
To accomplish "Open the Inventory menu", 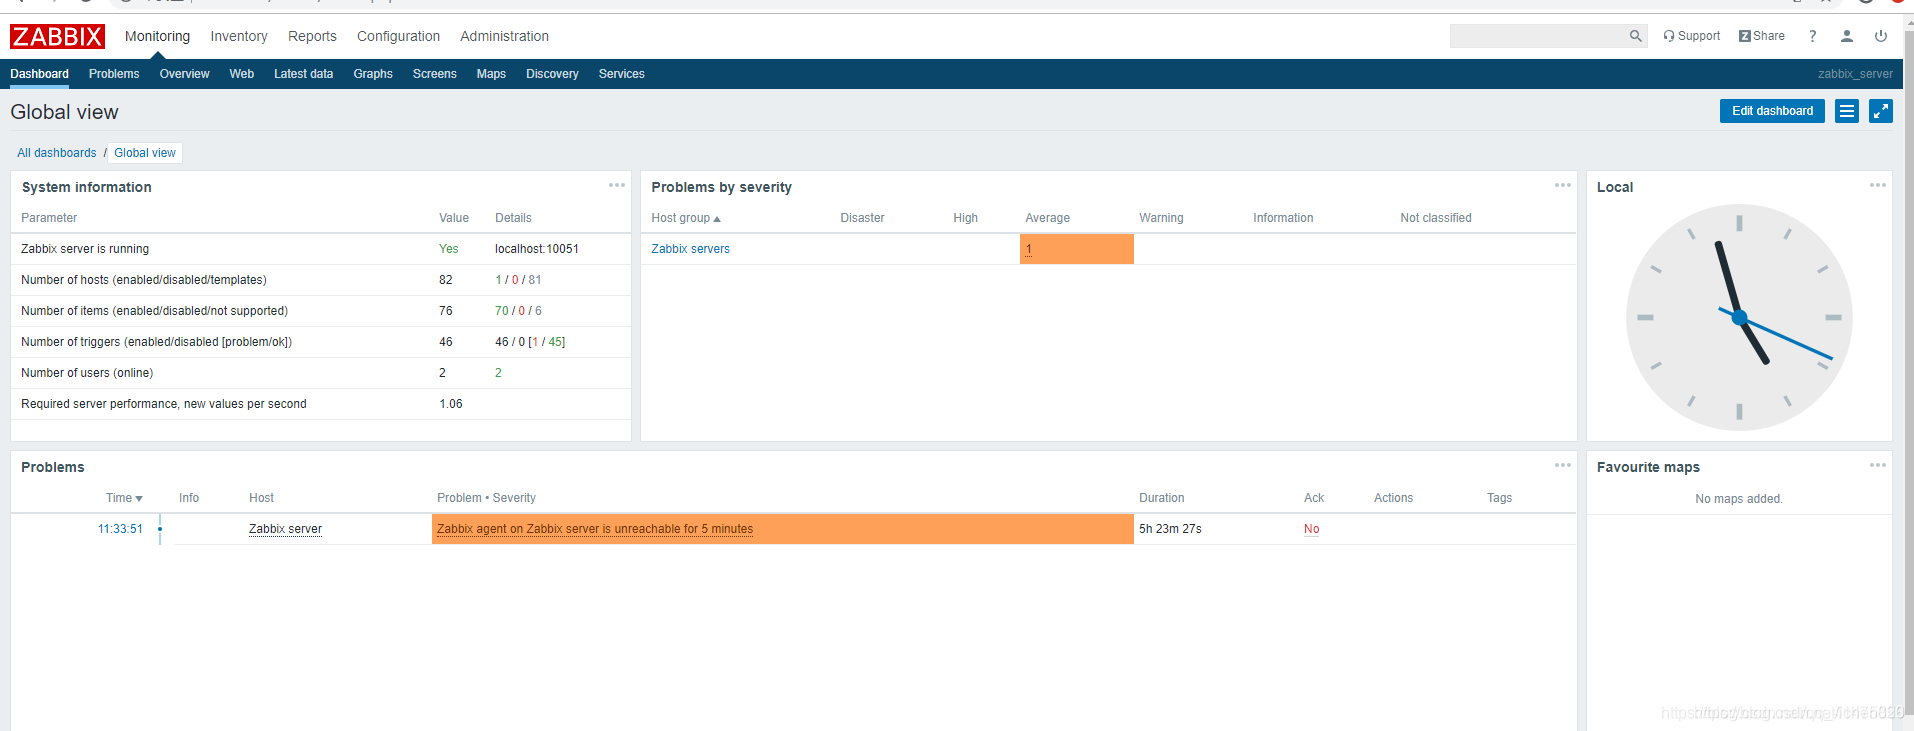I will [x=239, y=36].
